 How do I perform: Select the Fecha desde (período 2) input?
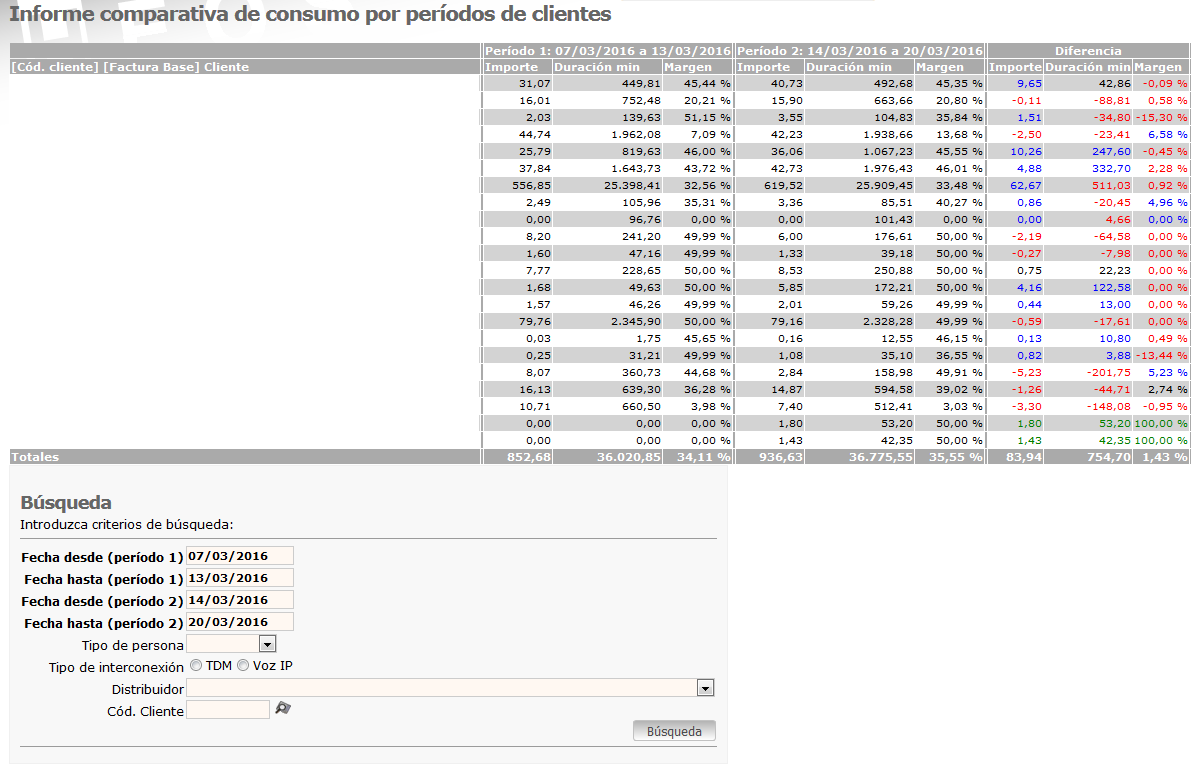pos(240,601)
